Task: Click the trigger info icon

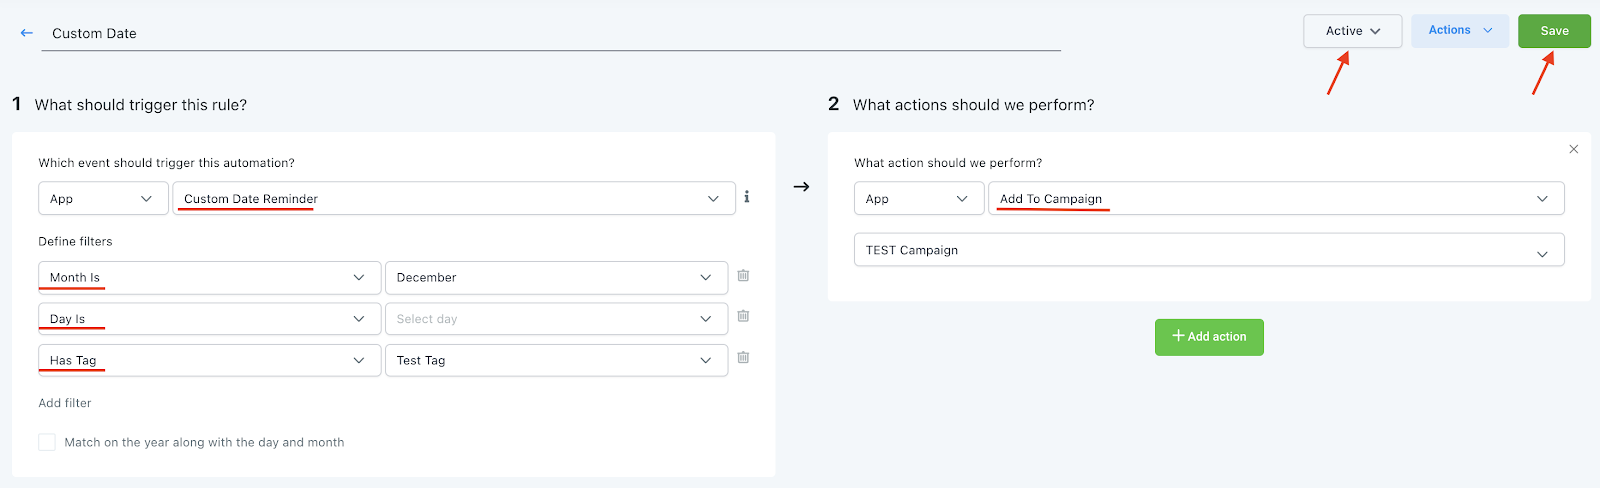Action: (747, 197)
